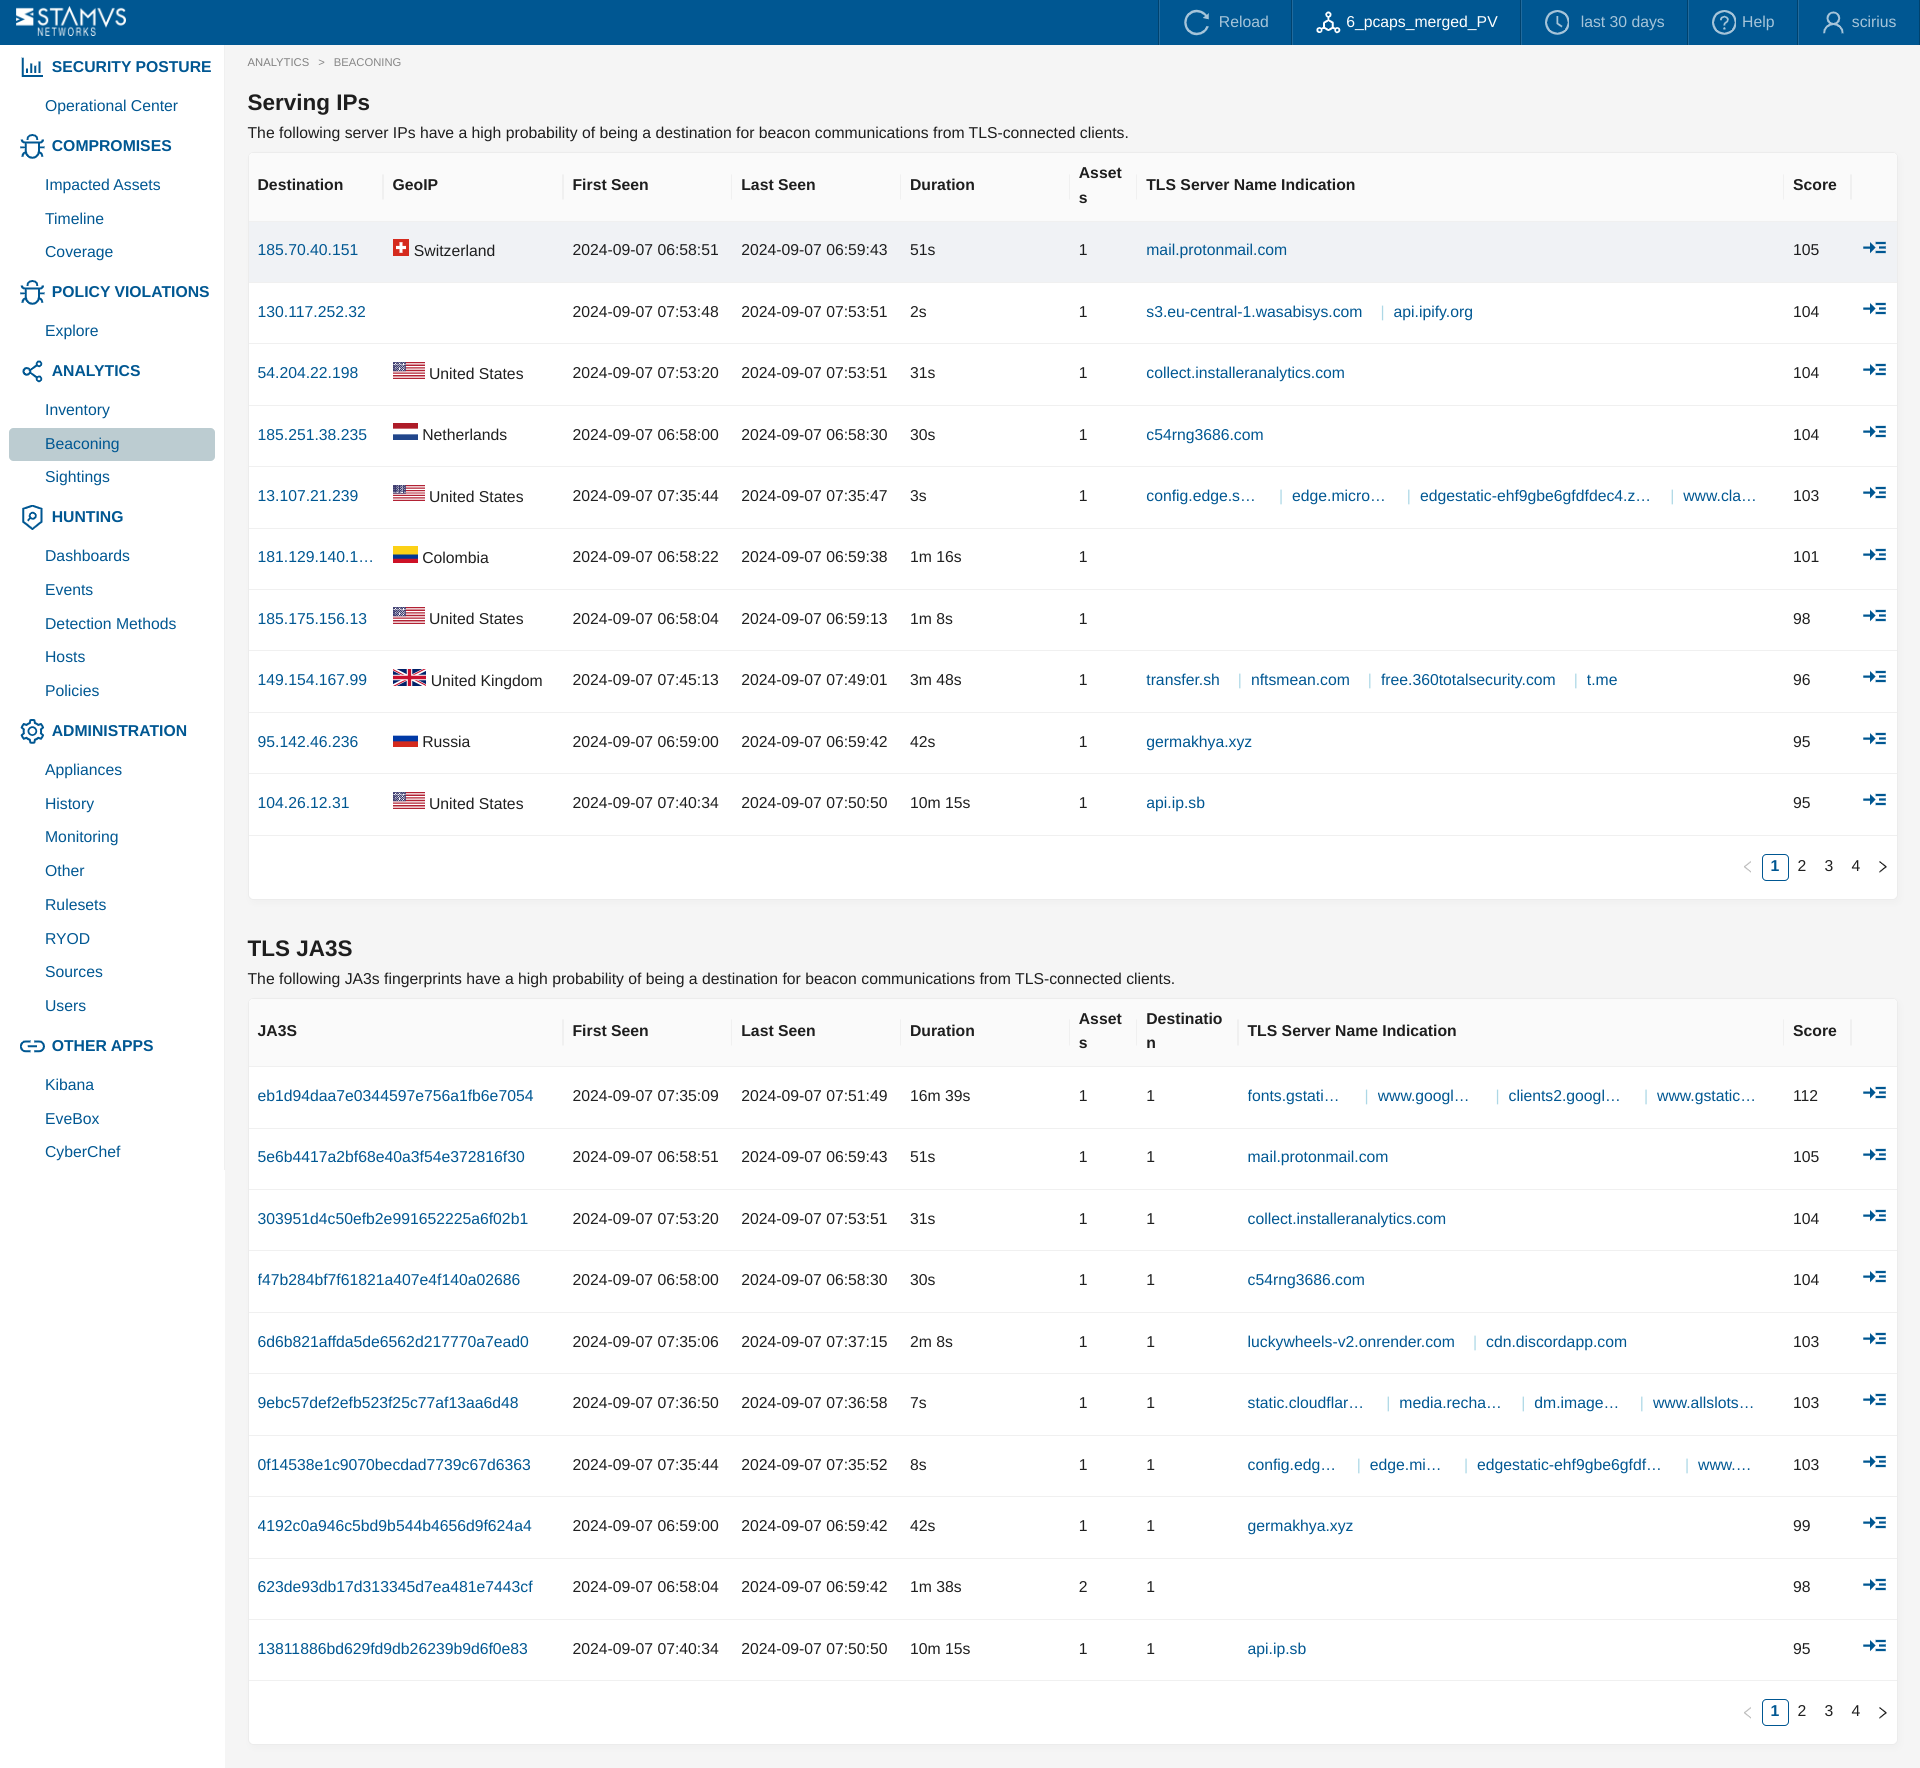Open Detection Methods in Hunting section
The image size is (1920, 1768).
(110, 624)
